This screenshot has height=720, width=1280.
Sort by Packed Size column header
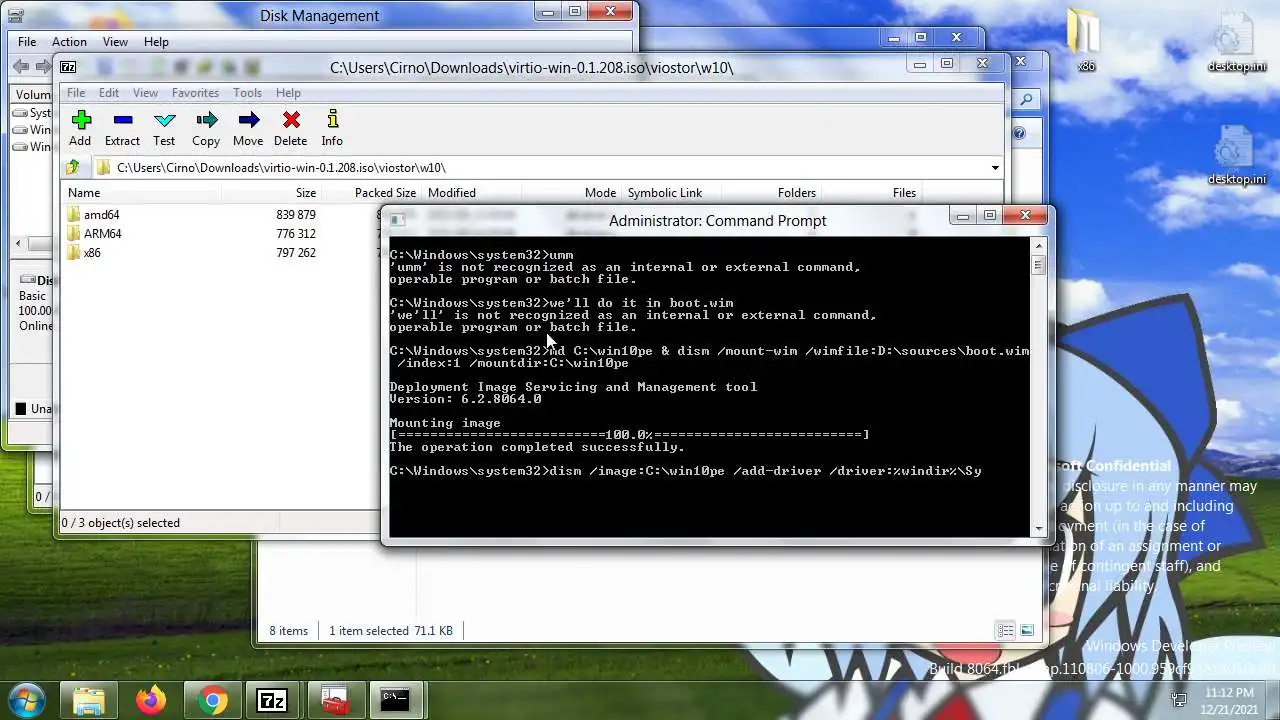click(x=371, y=193)
